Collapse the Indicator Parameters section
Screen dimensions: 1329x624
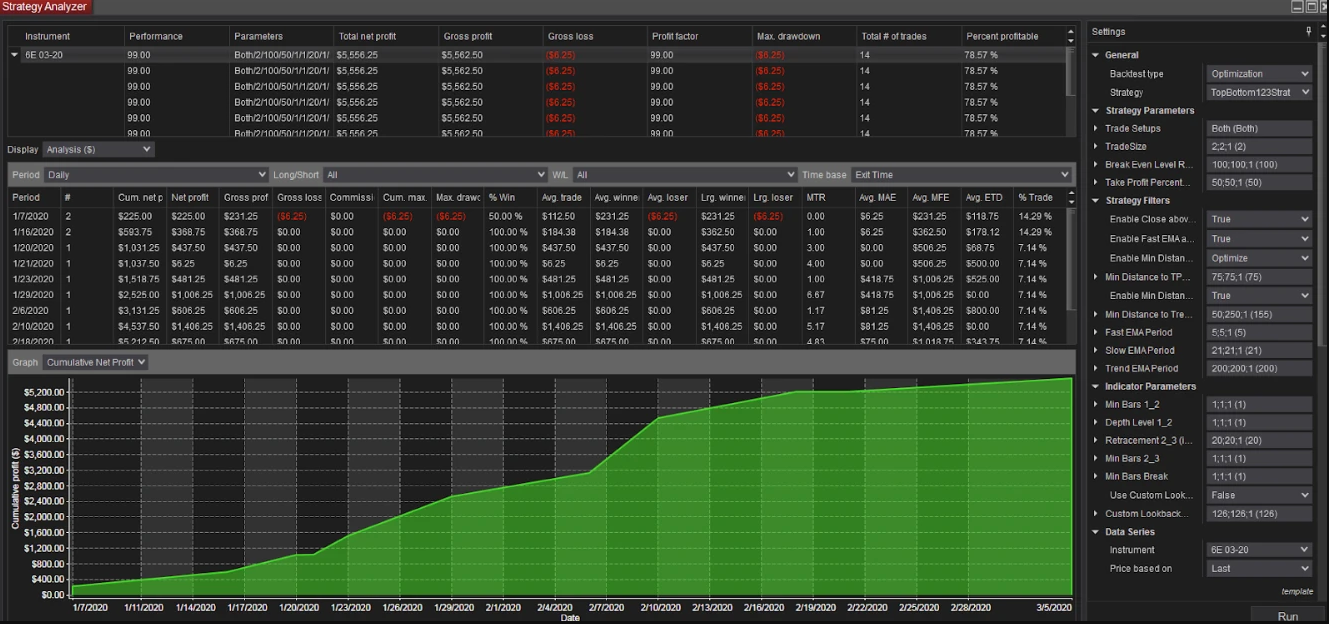(1097, 386)
